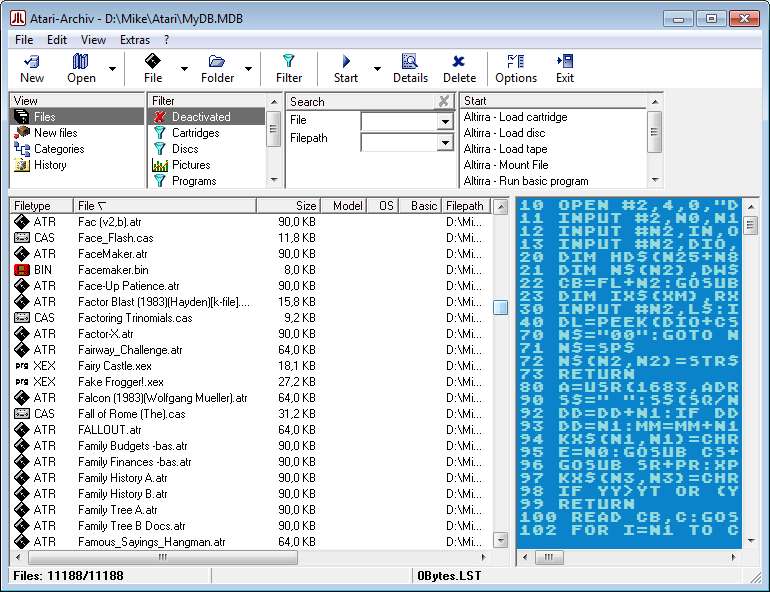This screenshot has height=592, width=770.
Task: Click the cartridge icon of Facemaker.bin
Action: [x=22, y=269]
